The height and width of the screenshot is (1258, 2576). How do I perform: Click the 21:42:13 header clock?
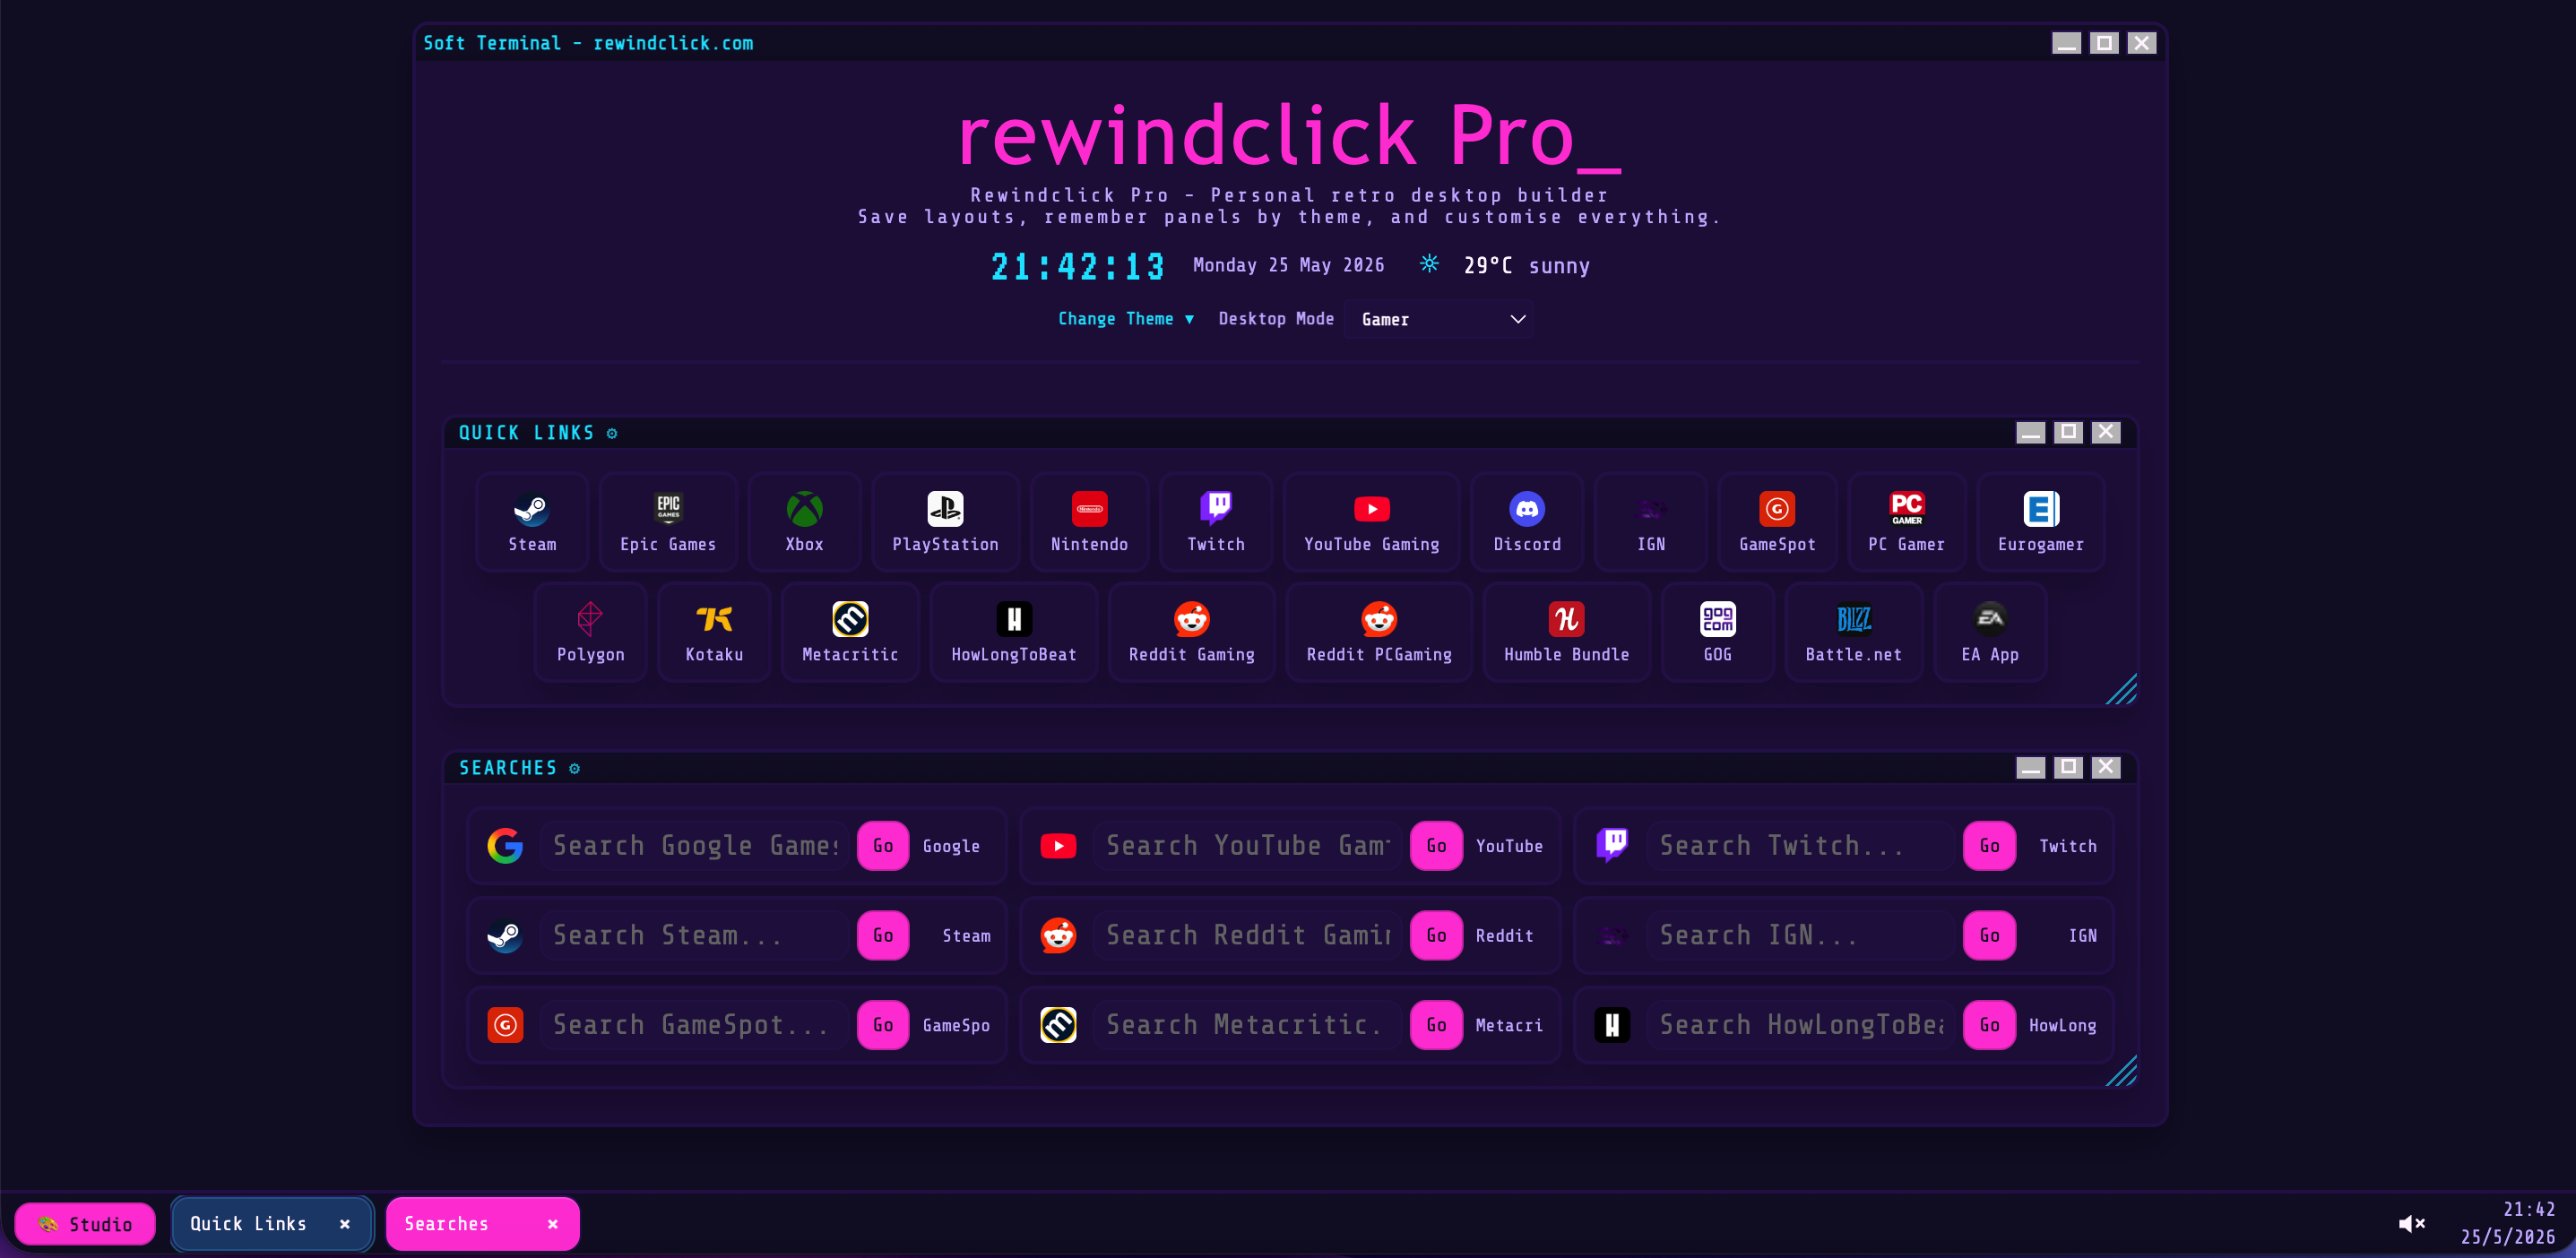[1078, 266]
